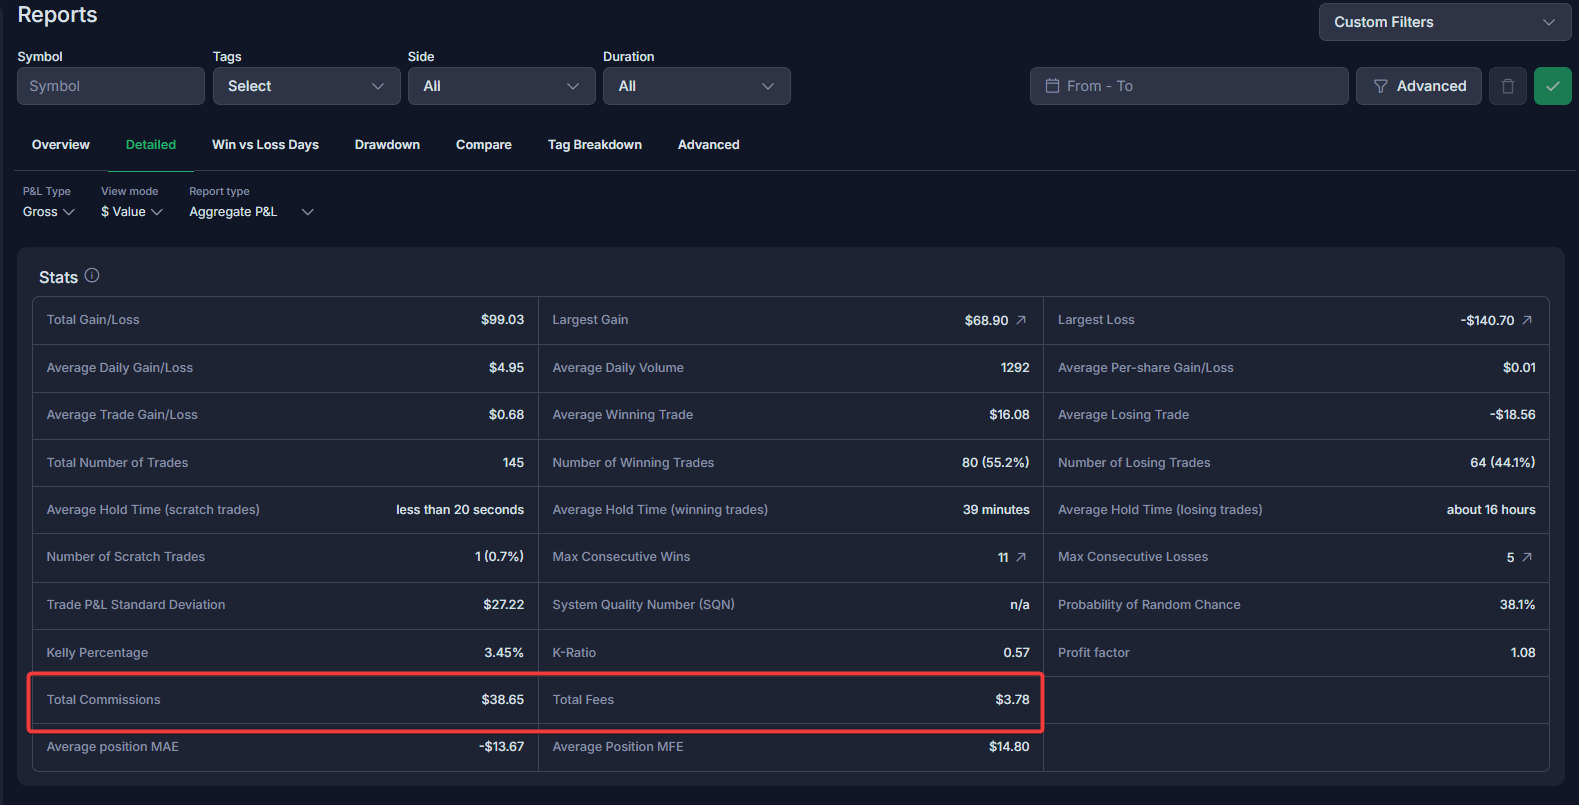
Task: Open the Max Consecutive Losses arrow link
Action: pyautogui.click(x=1527, y=557)
